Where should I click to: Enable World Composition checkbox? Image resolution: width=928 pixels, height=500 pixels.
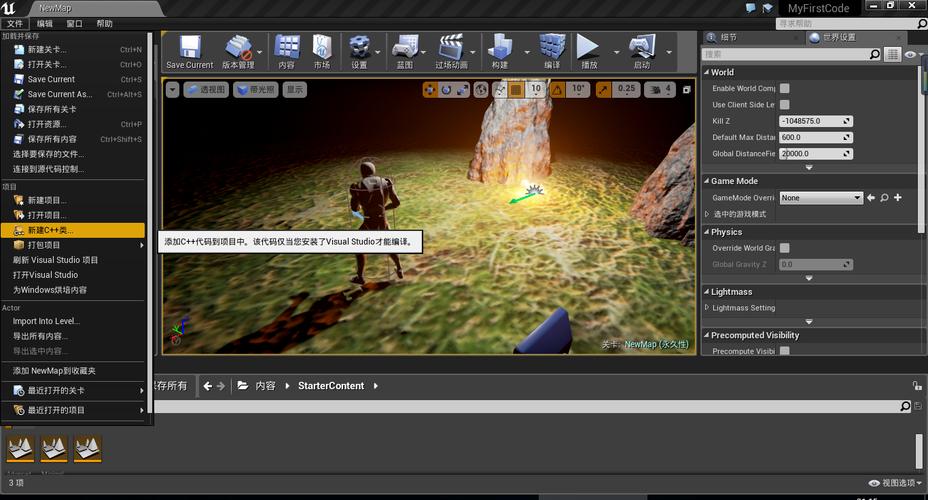pyautogui.click(x=784, y=88)
